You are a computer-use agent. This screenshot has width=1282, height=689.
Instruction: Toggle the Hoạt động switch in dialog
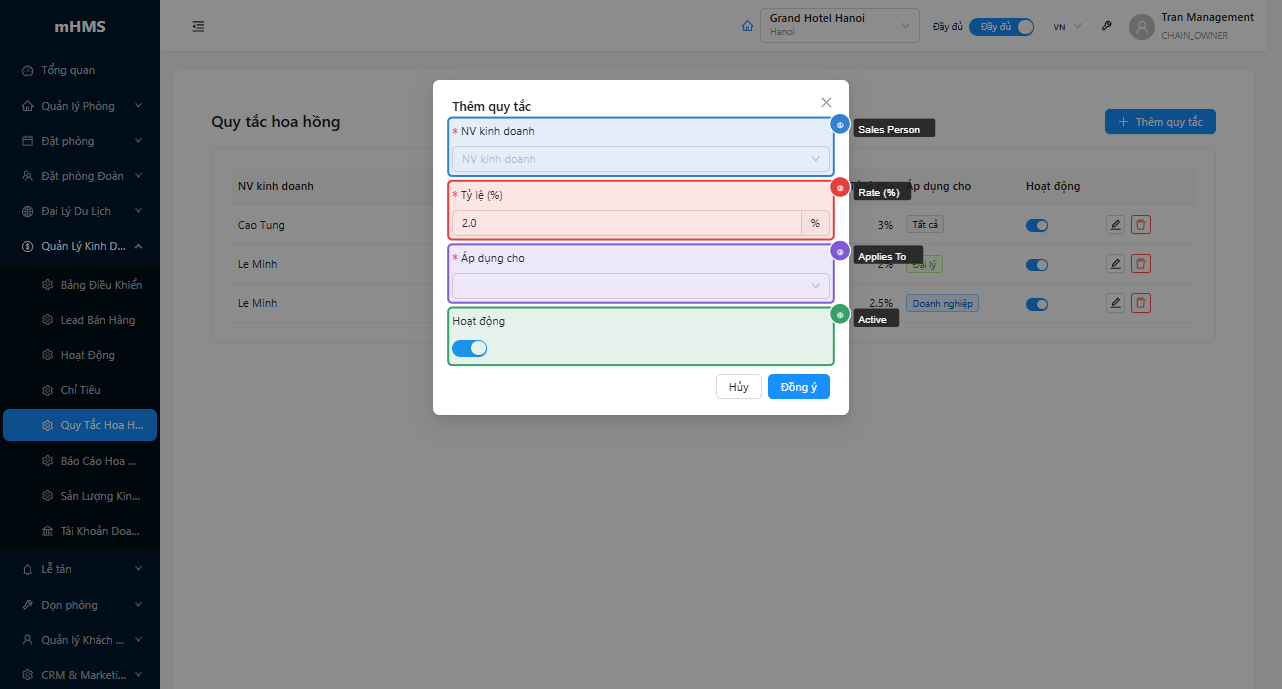469,348
